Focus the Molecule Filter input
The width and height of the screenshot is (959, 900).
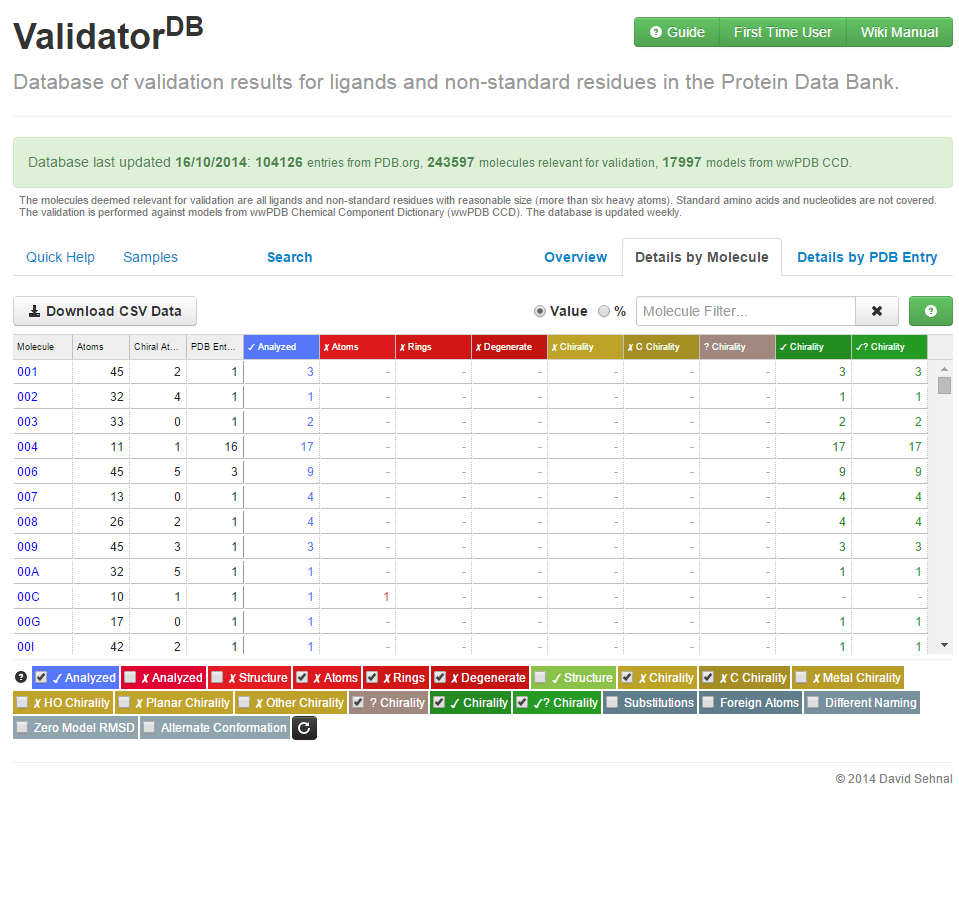click(746, 311)
